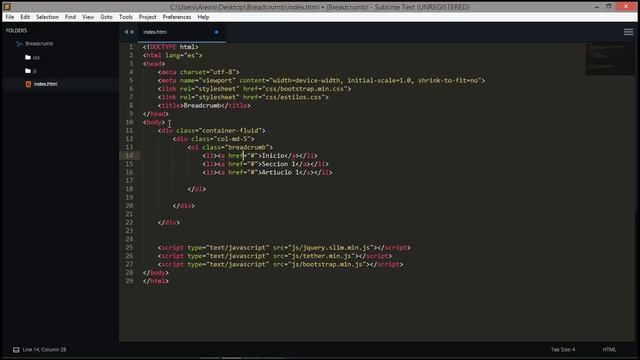
Task: Open the css folder
Action: 36,58
